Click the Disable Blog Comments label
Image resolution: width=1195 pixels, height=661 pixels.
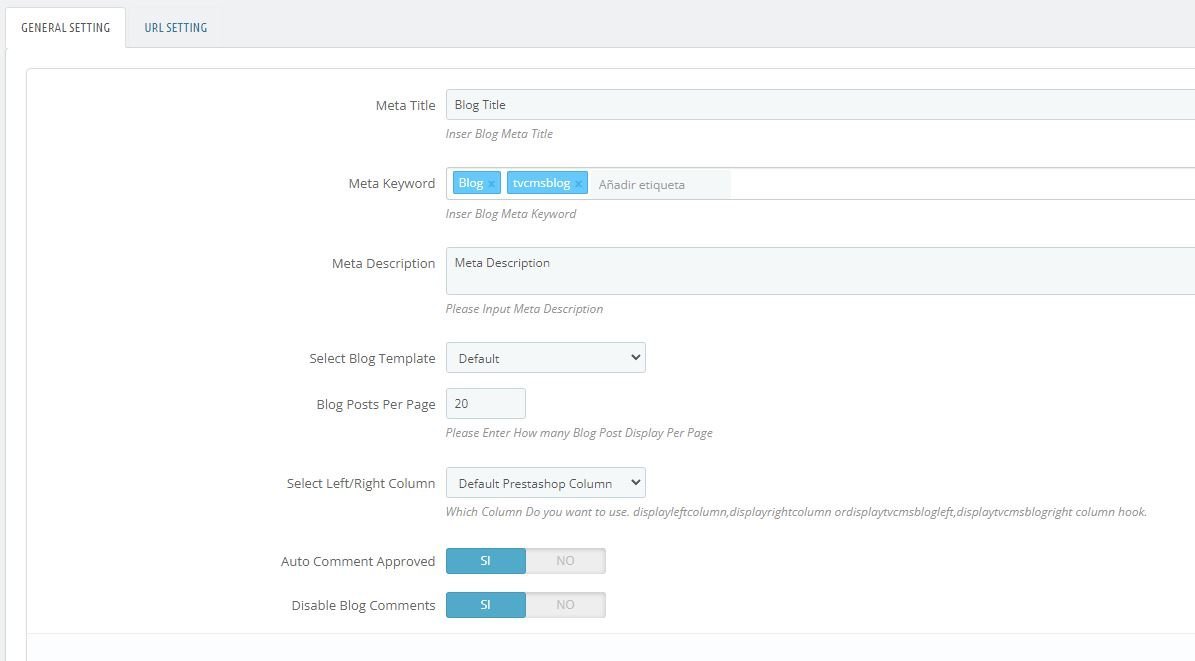coord(364,605)
